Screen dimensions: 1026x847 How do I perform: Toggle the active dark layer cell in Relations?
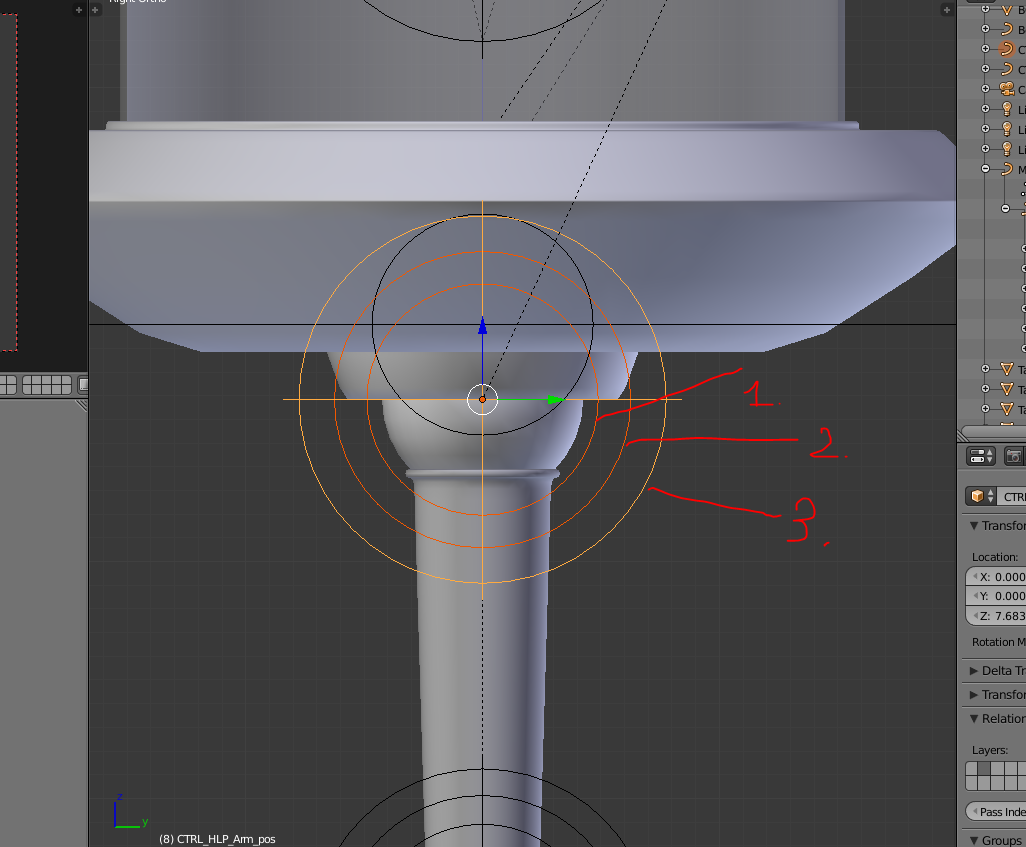coord(985,769)
